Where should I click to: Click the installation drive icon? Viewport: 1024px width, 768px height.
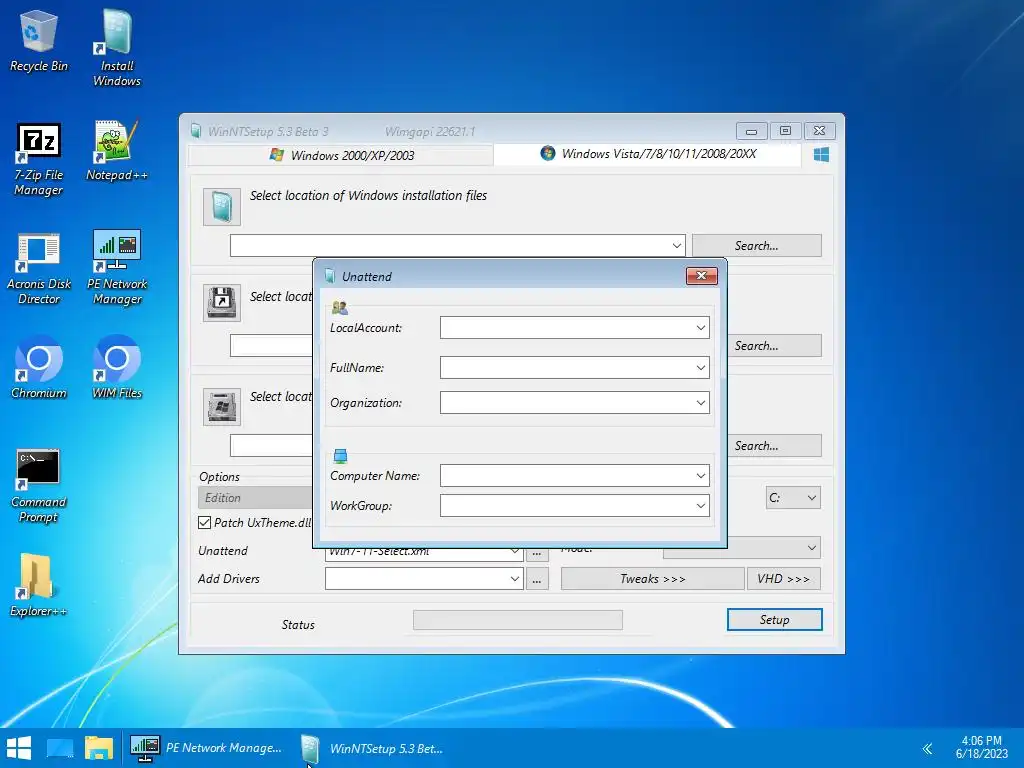[x=221, y=407]
